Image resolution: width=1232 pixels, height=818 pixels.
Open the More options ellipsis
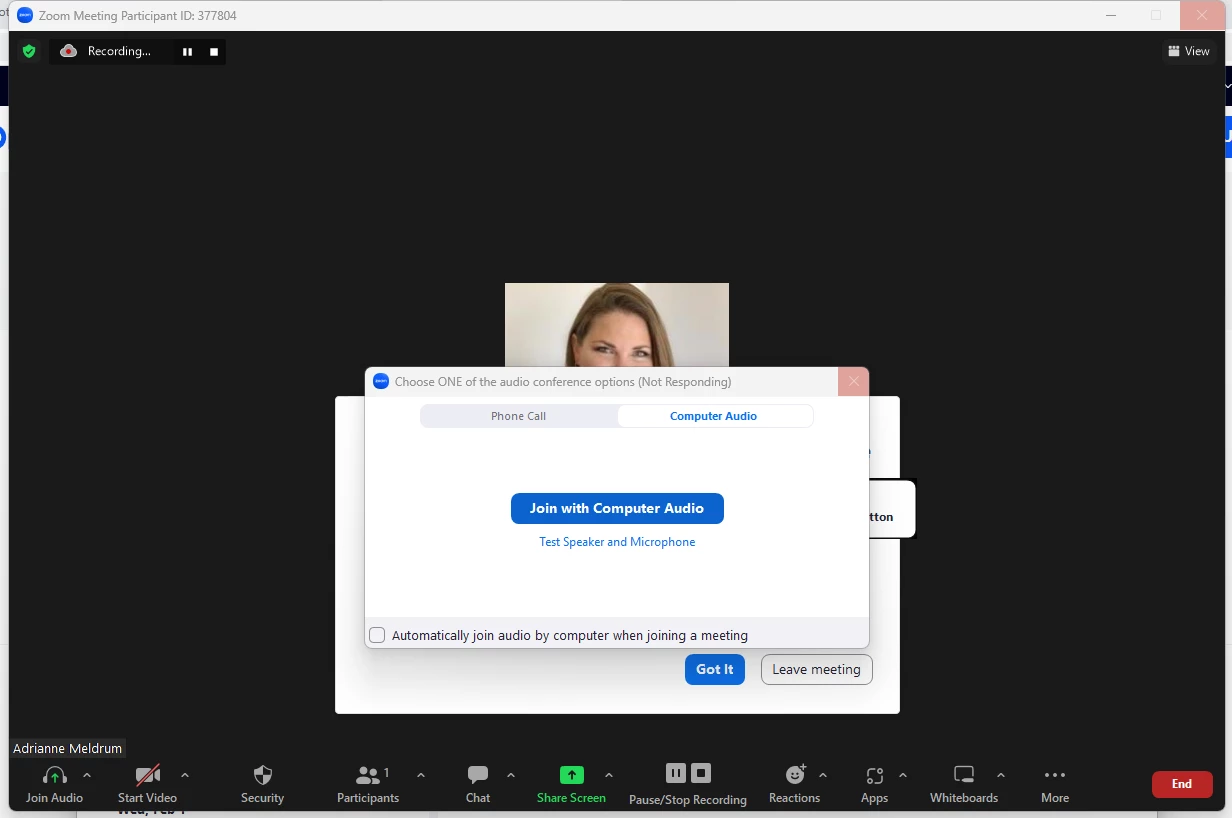point(1055,775)
